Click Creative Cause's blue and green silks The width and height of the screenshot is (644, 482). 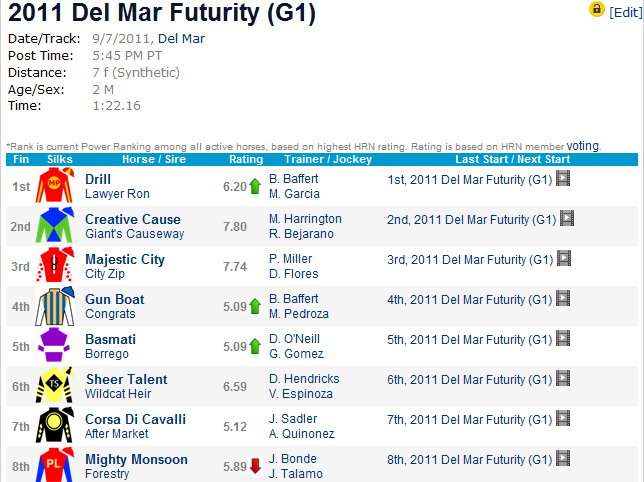(55, 225)
